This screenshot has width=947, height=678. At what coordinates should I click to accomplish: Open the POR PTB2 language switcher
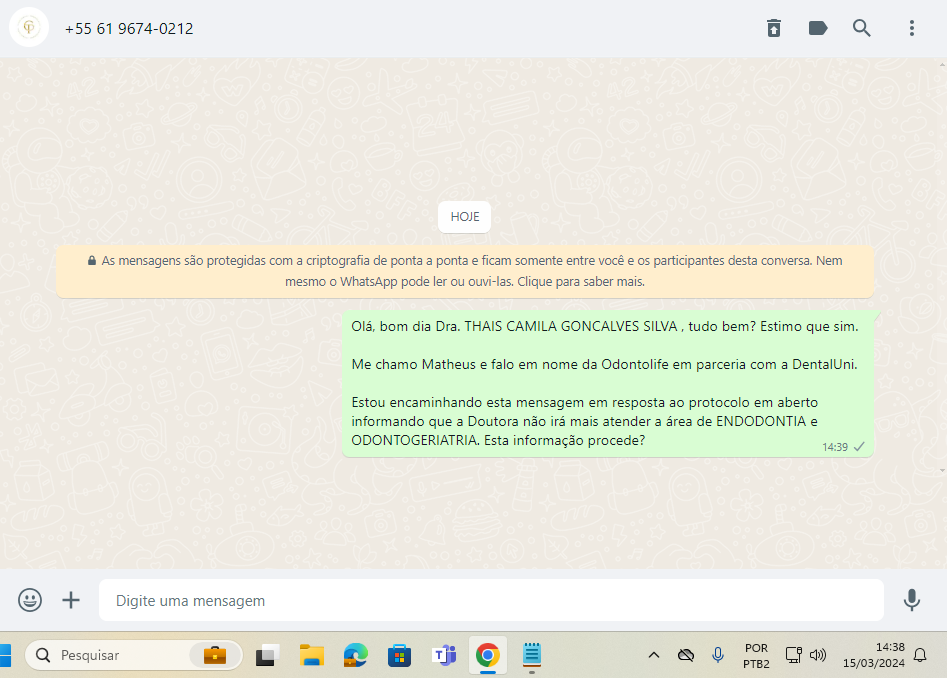[756, 656]
